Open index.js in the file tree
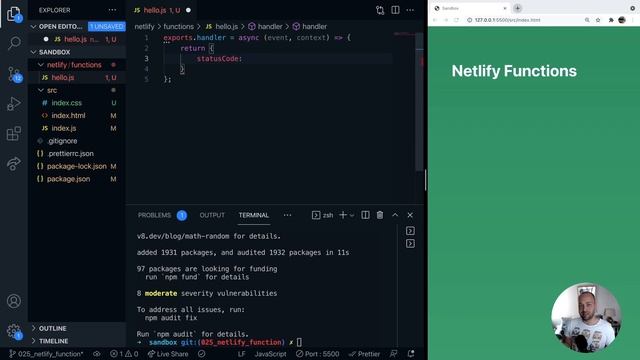Viewport: 640px width, 360px height. (x=77, y=128)
